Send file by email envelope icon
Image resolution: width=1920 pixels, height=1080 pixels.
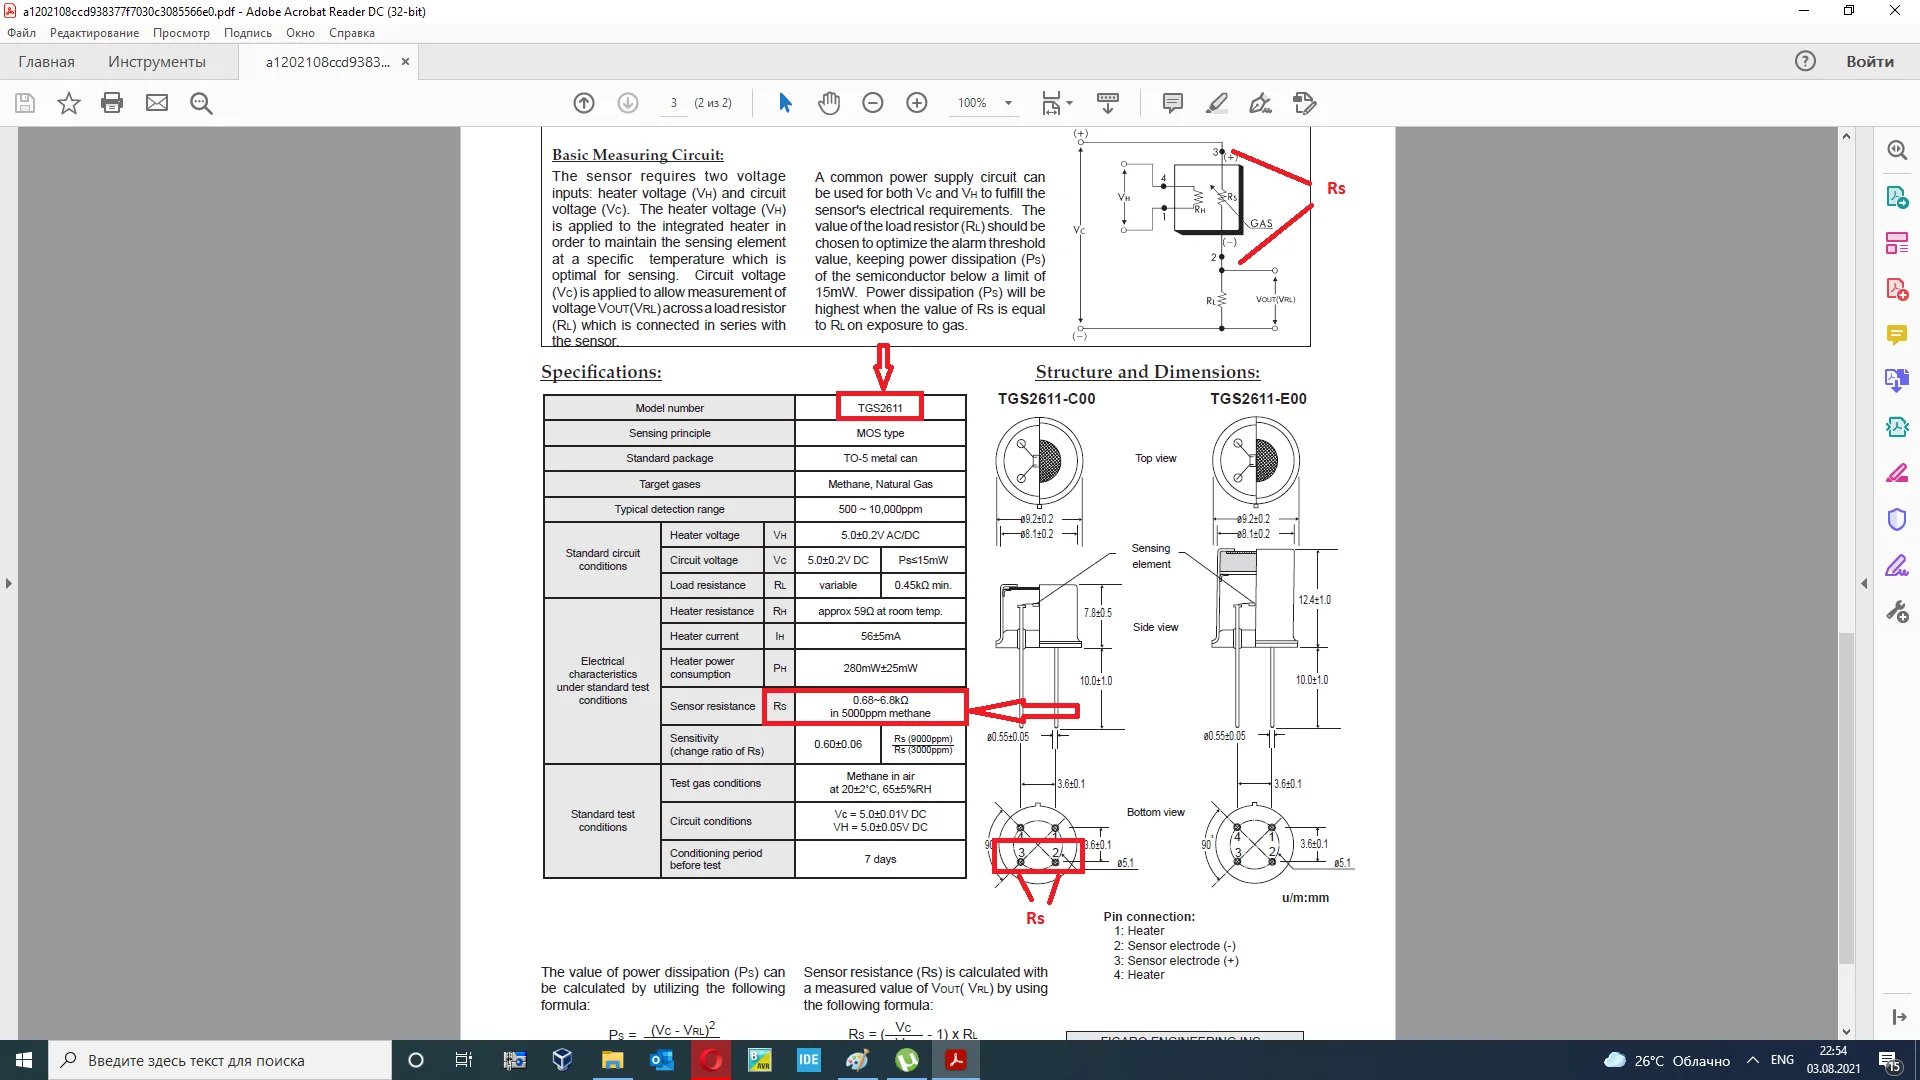coord(157,103)
